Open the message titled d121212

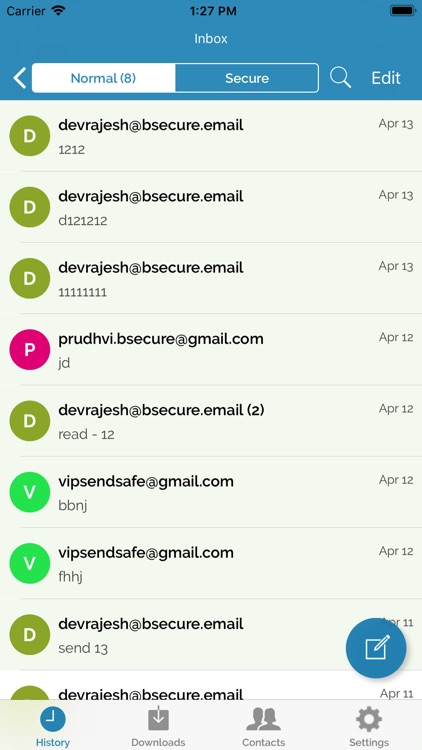coord(211,207)
